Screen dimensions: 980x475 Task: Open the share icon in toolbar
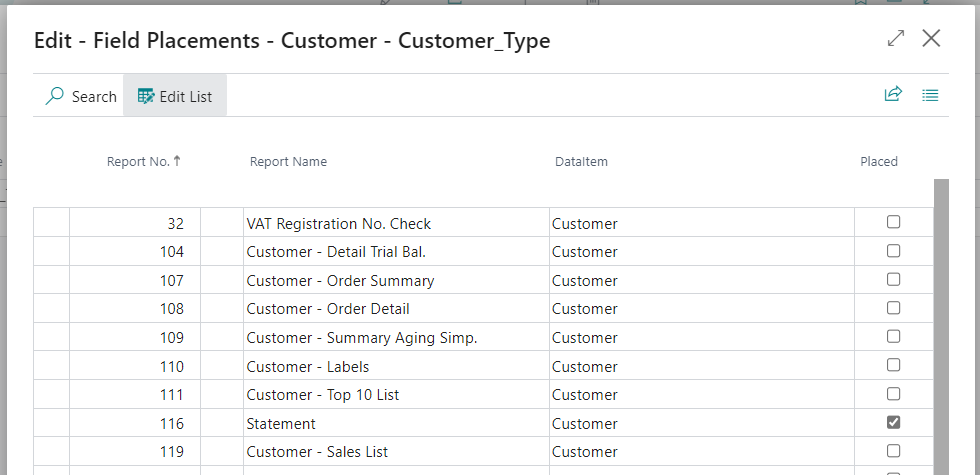pos(893,94)
